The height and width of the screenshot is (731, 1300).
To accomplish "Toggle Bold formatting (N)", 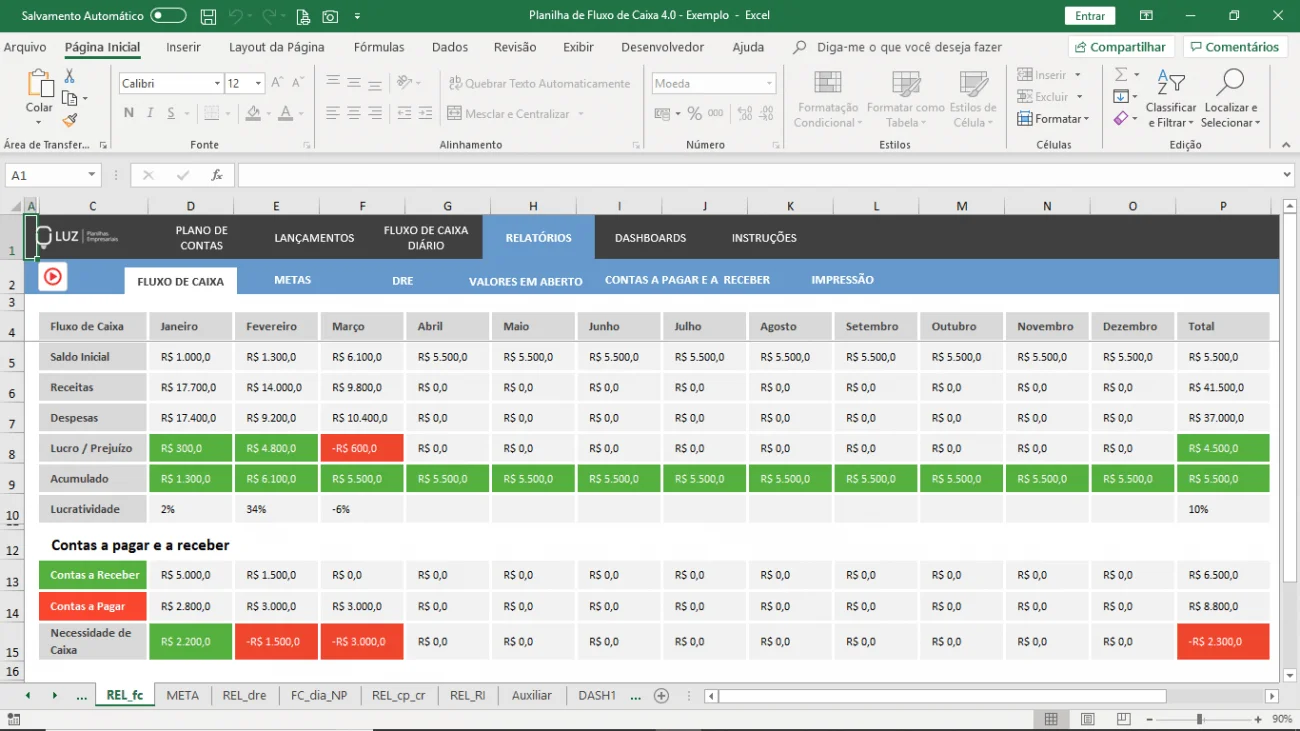I will click(x=129, y=113).
